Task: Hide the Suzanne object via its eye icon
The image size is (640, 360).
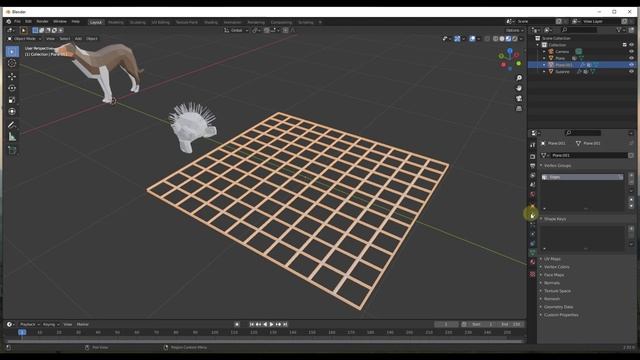Action: click(x=631, y=71)
